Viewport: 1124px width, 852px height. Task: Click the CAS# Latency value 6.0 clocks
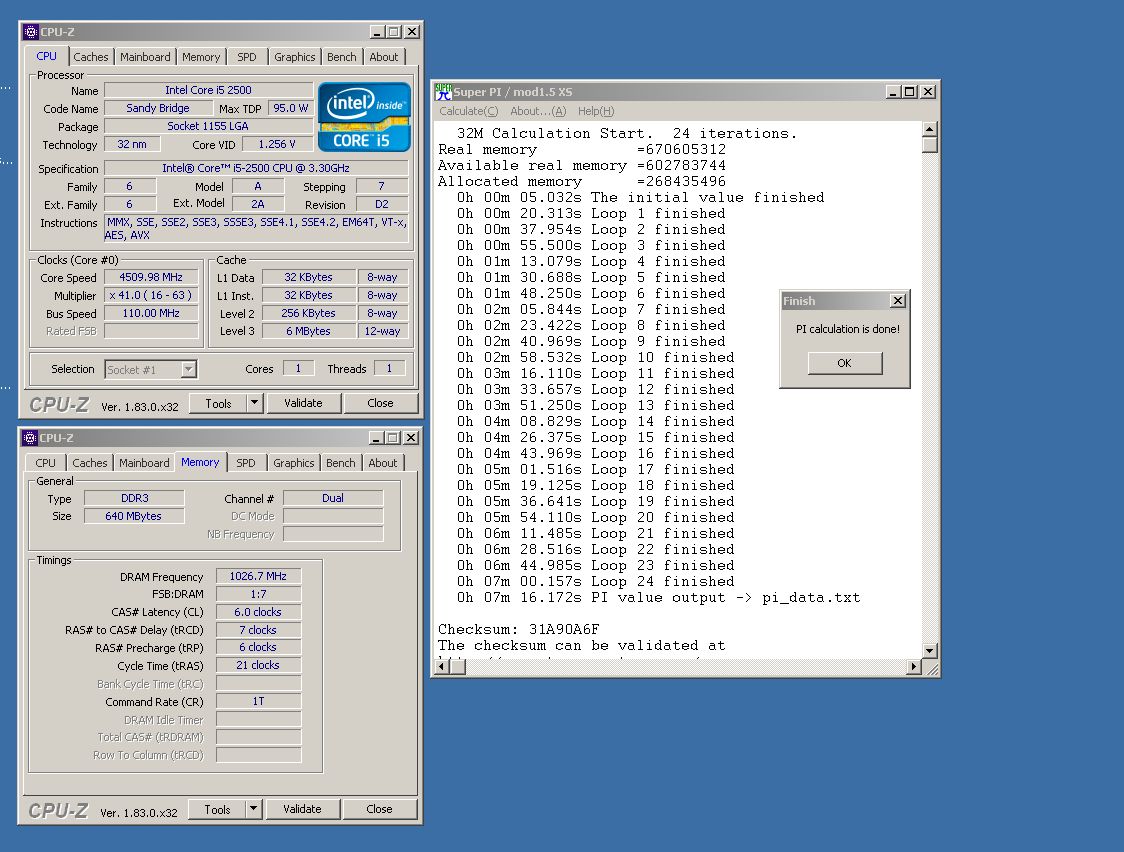tap(259, 612)
